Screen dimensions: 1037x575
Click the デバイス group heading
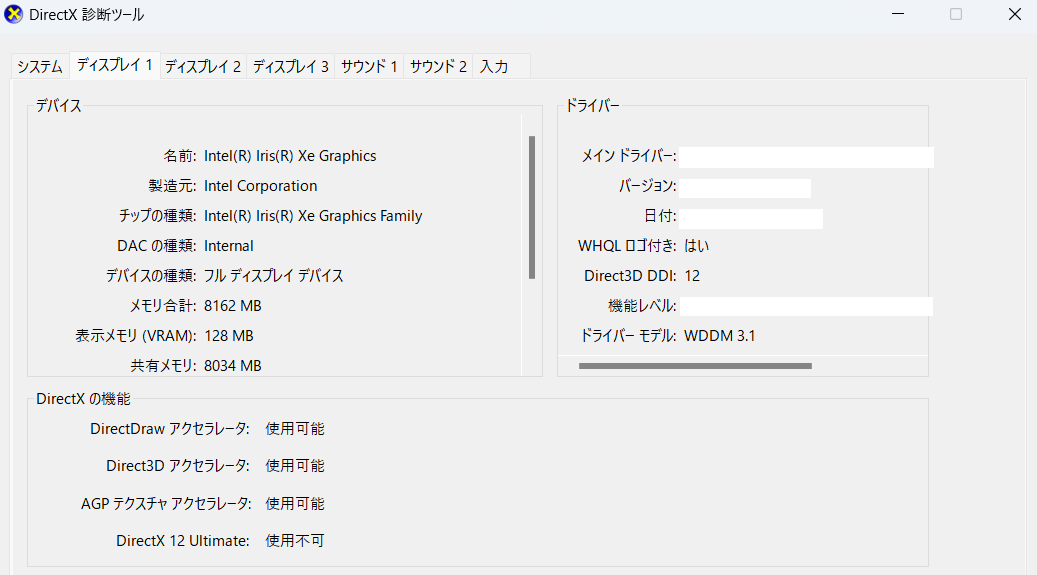[58, 106]
